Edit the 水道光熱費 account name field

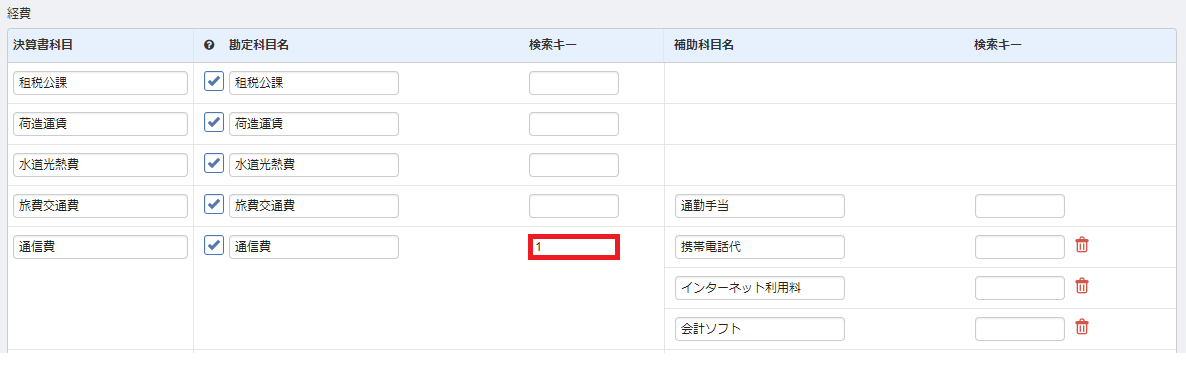click(x=314, y=165)
